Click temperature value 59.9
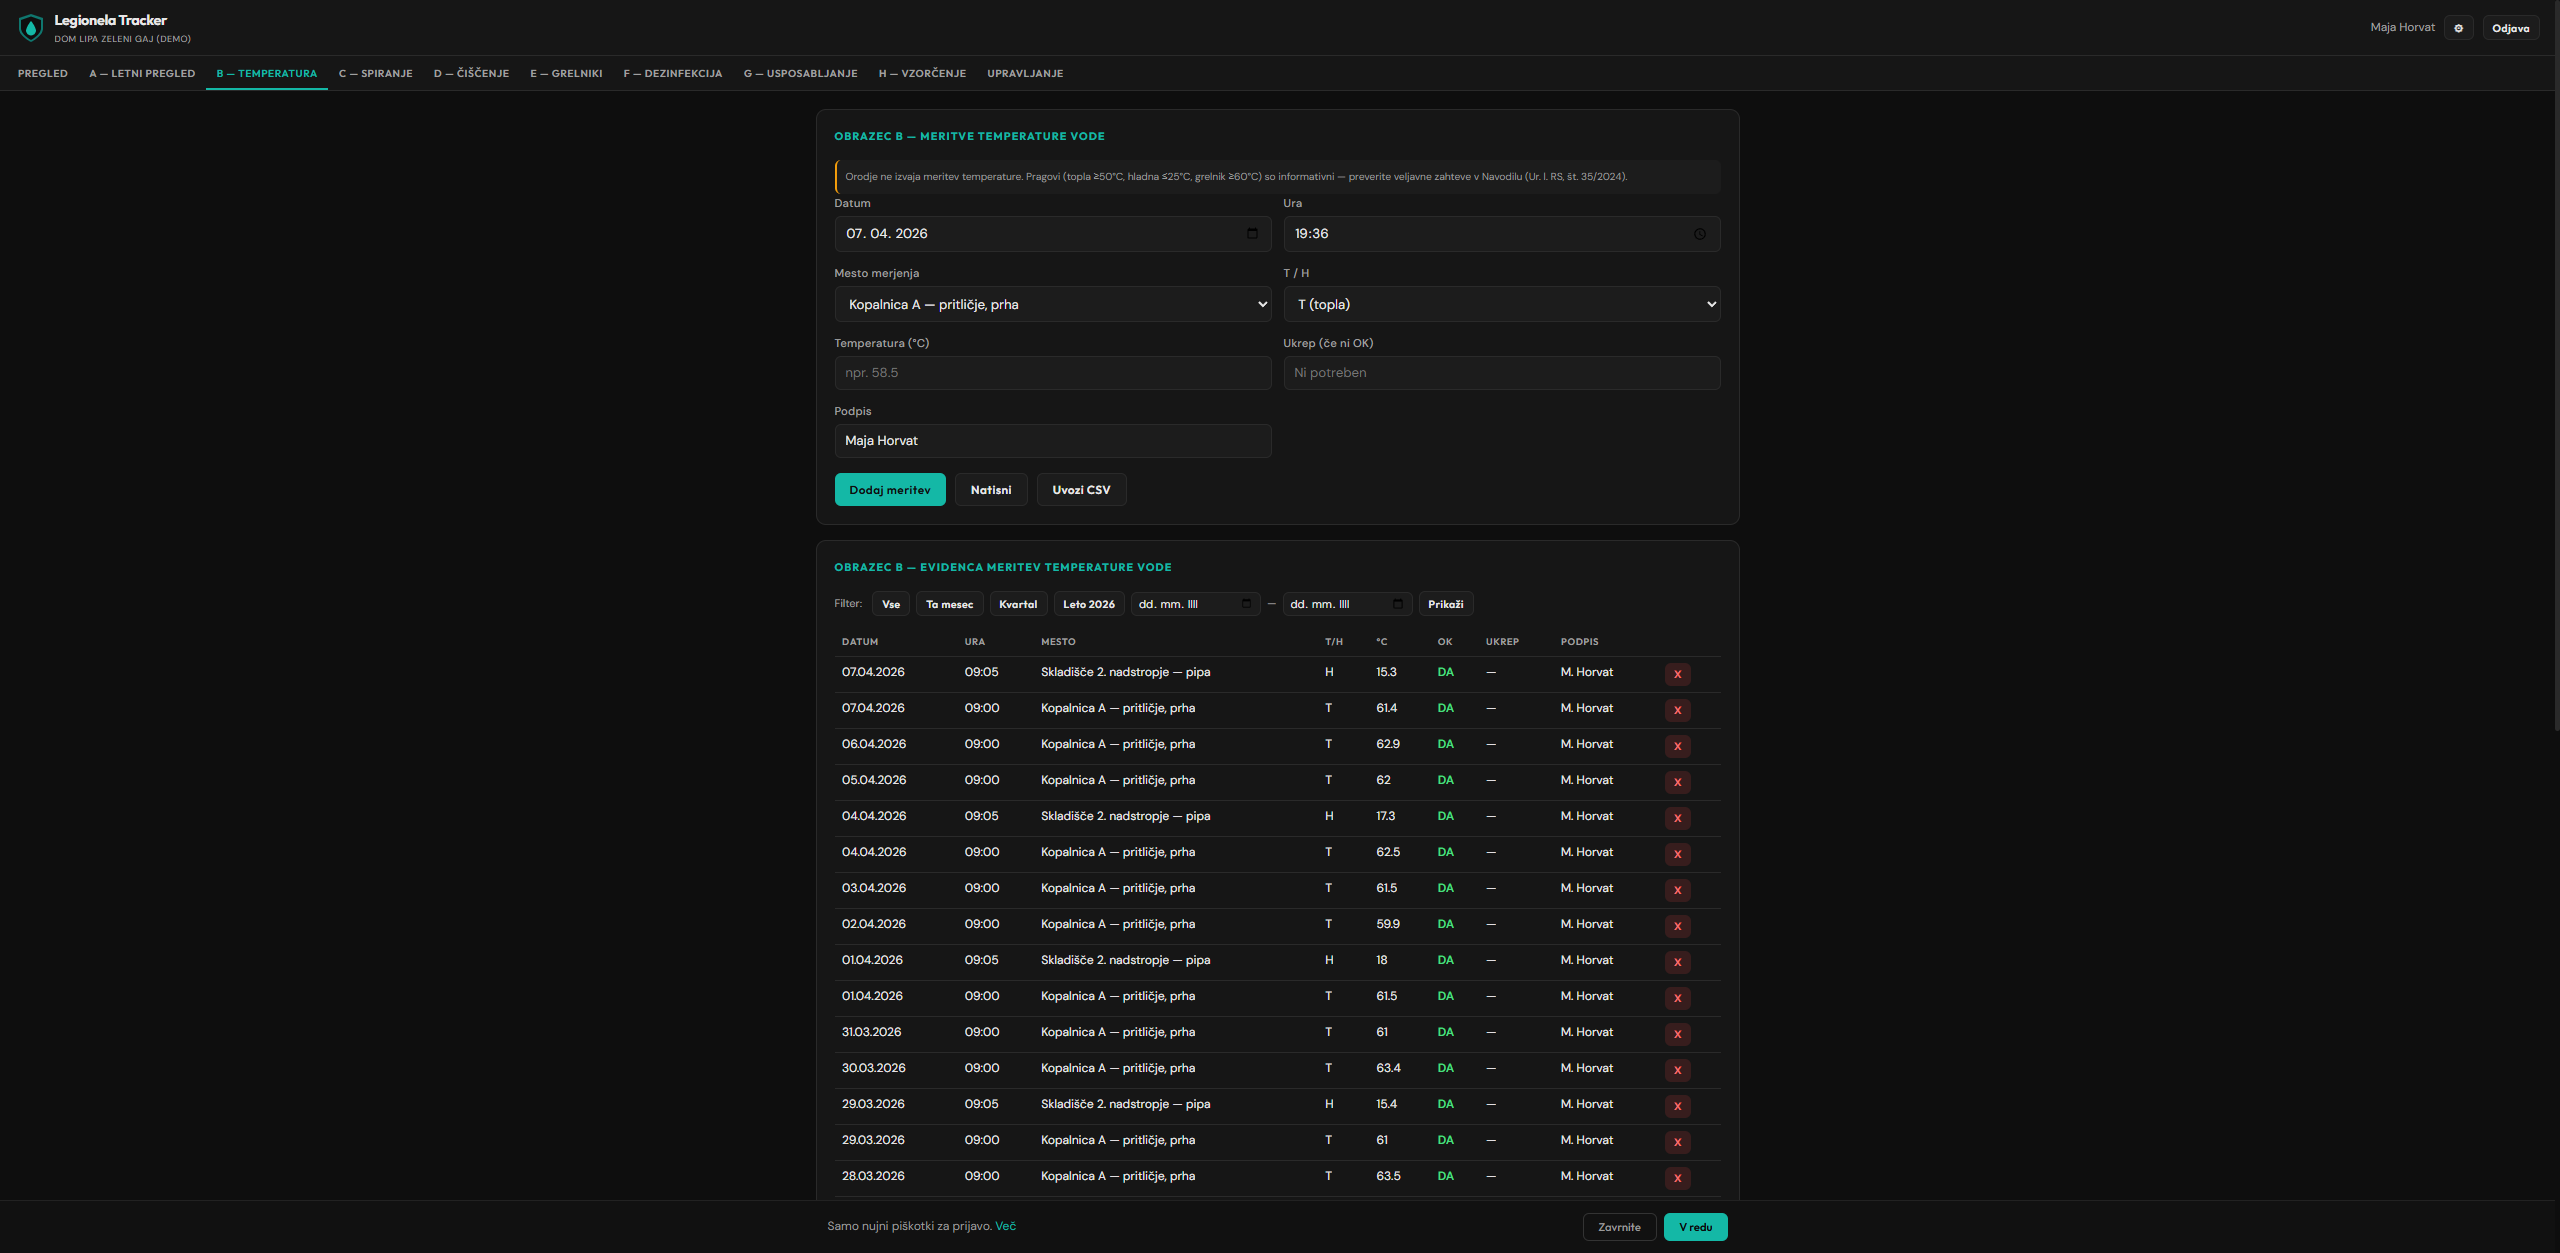 (x=1387, y=924)
